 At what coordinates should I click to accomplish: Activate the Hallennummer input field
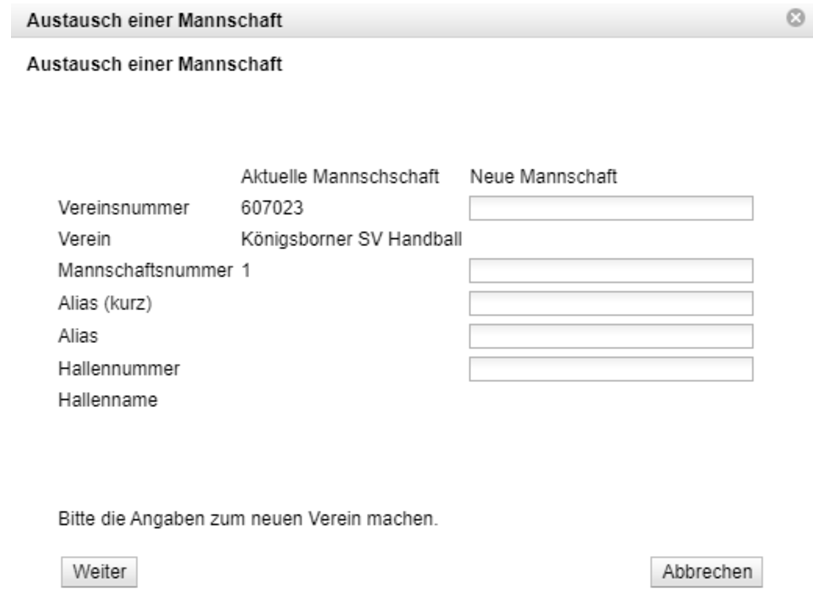click(610, 369)
